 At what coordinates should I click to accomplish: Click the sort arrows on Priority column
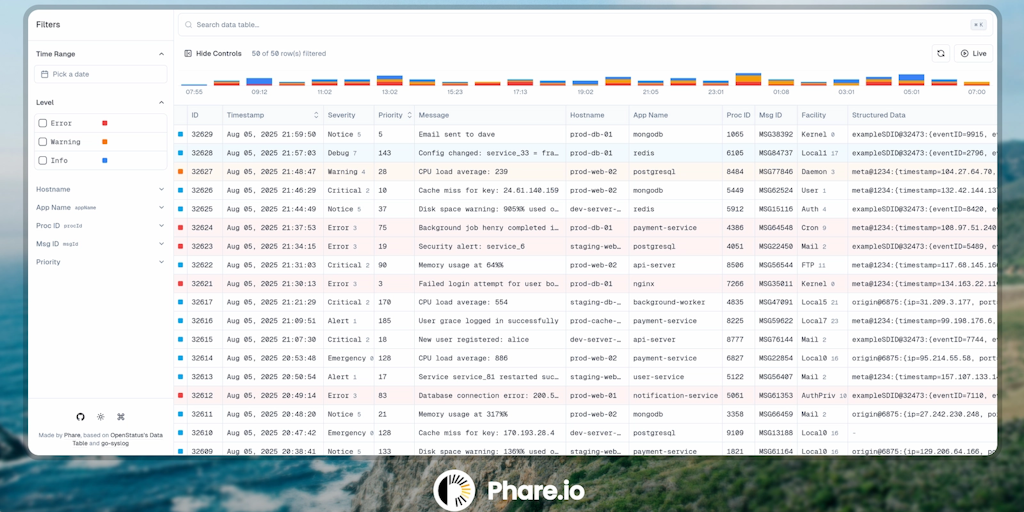[409, 115]
